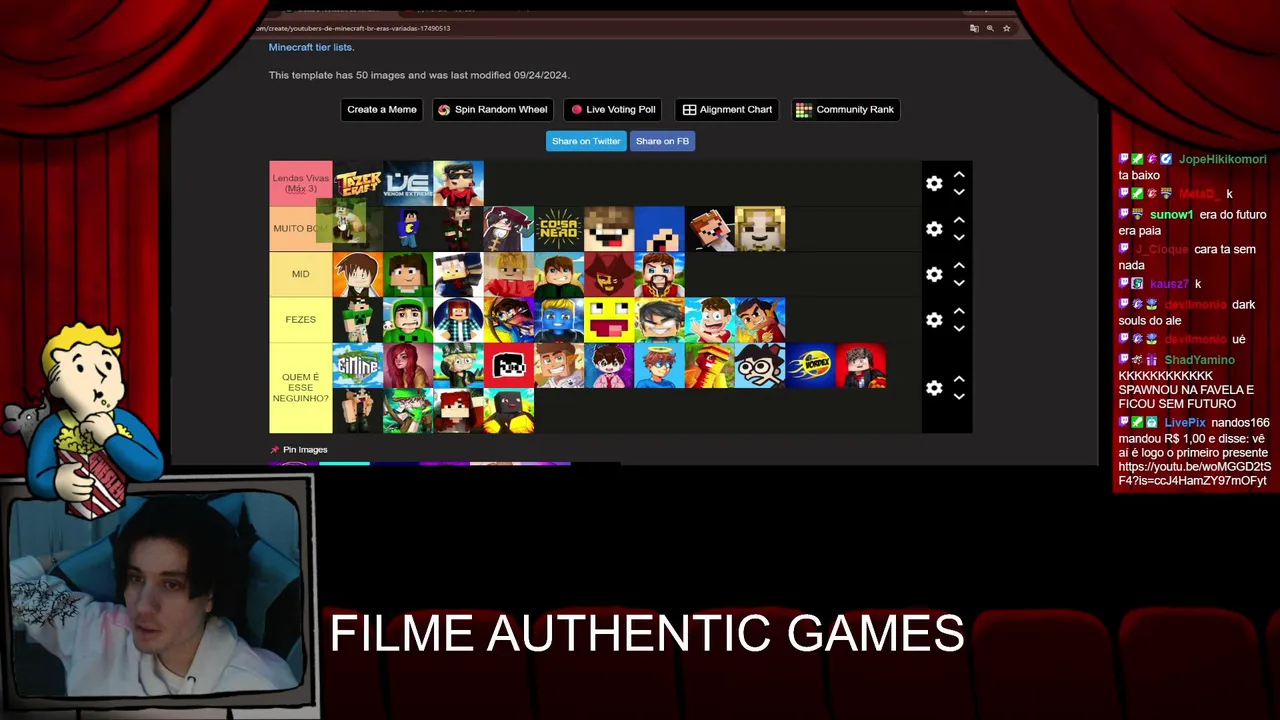The height and width of the screenshot is (720, 1280).
Task: Share on FB
Action: (662, 141)
